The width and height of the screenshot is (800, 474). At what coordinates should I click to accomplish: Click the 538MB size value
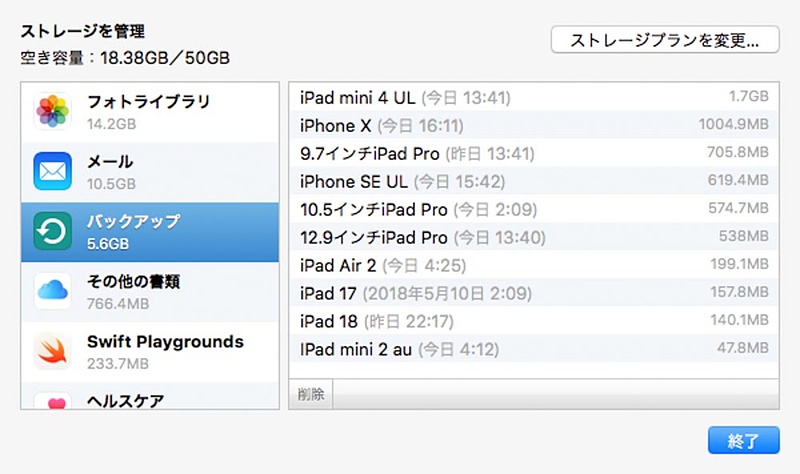pos(744,236)
